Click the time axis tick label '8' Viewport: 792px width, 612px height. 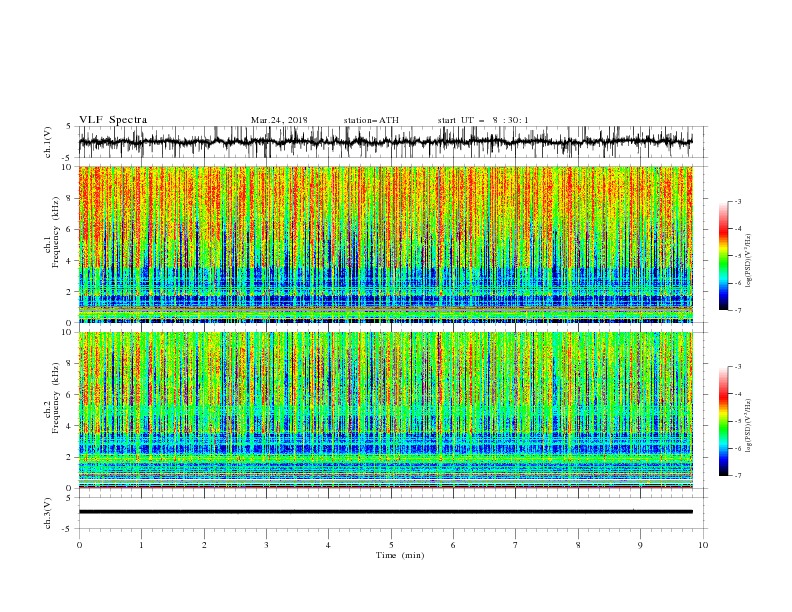(x=578, y=545)
